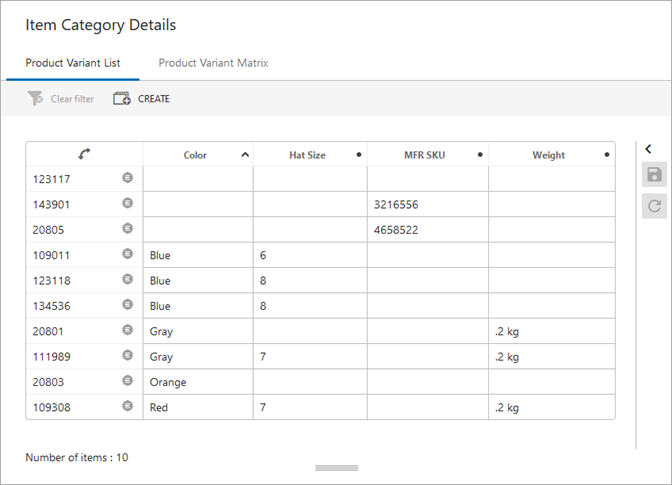
Task: Collapse the side panel with left chevron
Action: click(648, 149)
